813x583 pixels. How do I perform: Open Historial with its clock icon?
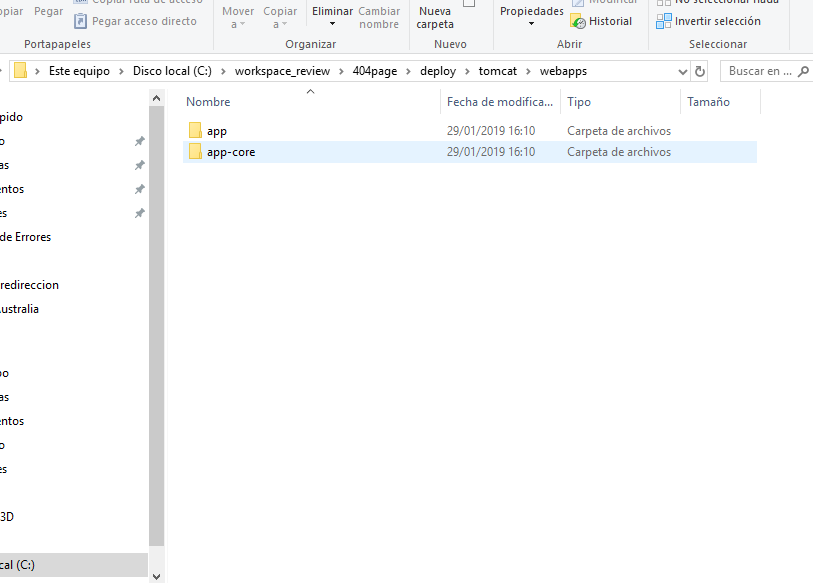point(578,21)
